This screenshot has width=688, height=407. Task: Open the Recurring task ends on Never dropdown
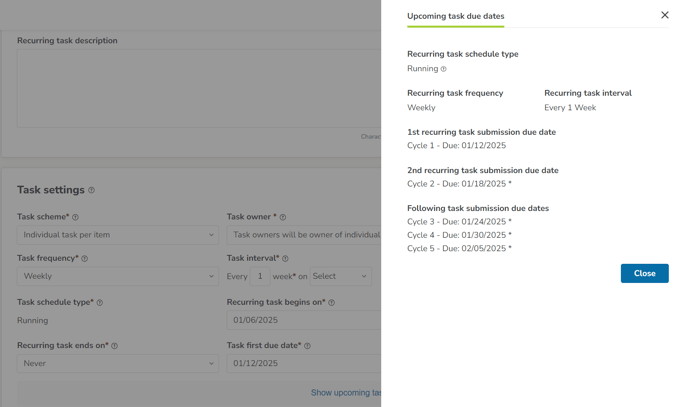pos(118,364)
